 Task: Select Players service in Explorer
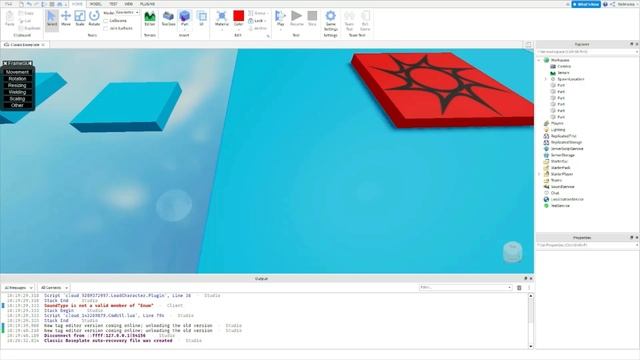pyautogui.click(x=557, y=123)
